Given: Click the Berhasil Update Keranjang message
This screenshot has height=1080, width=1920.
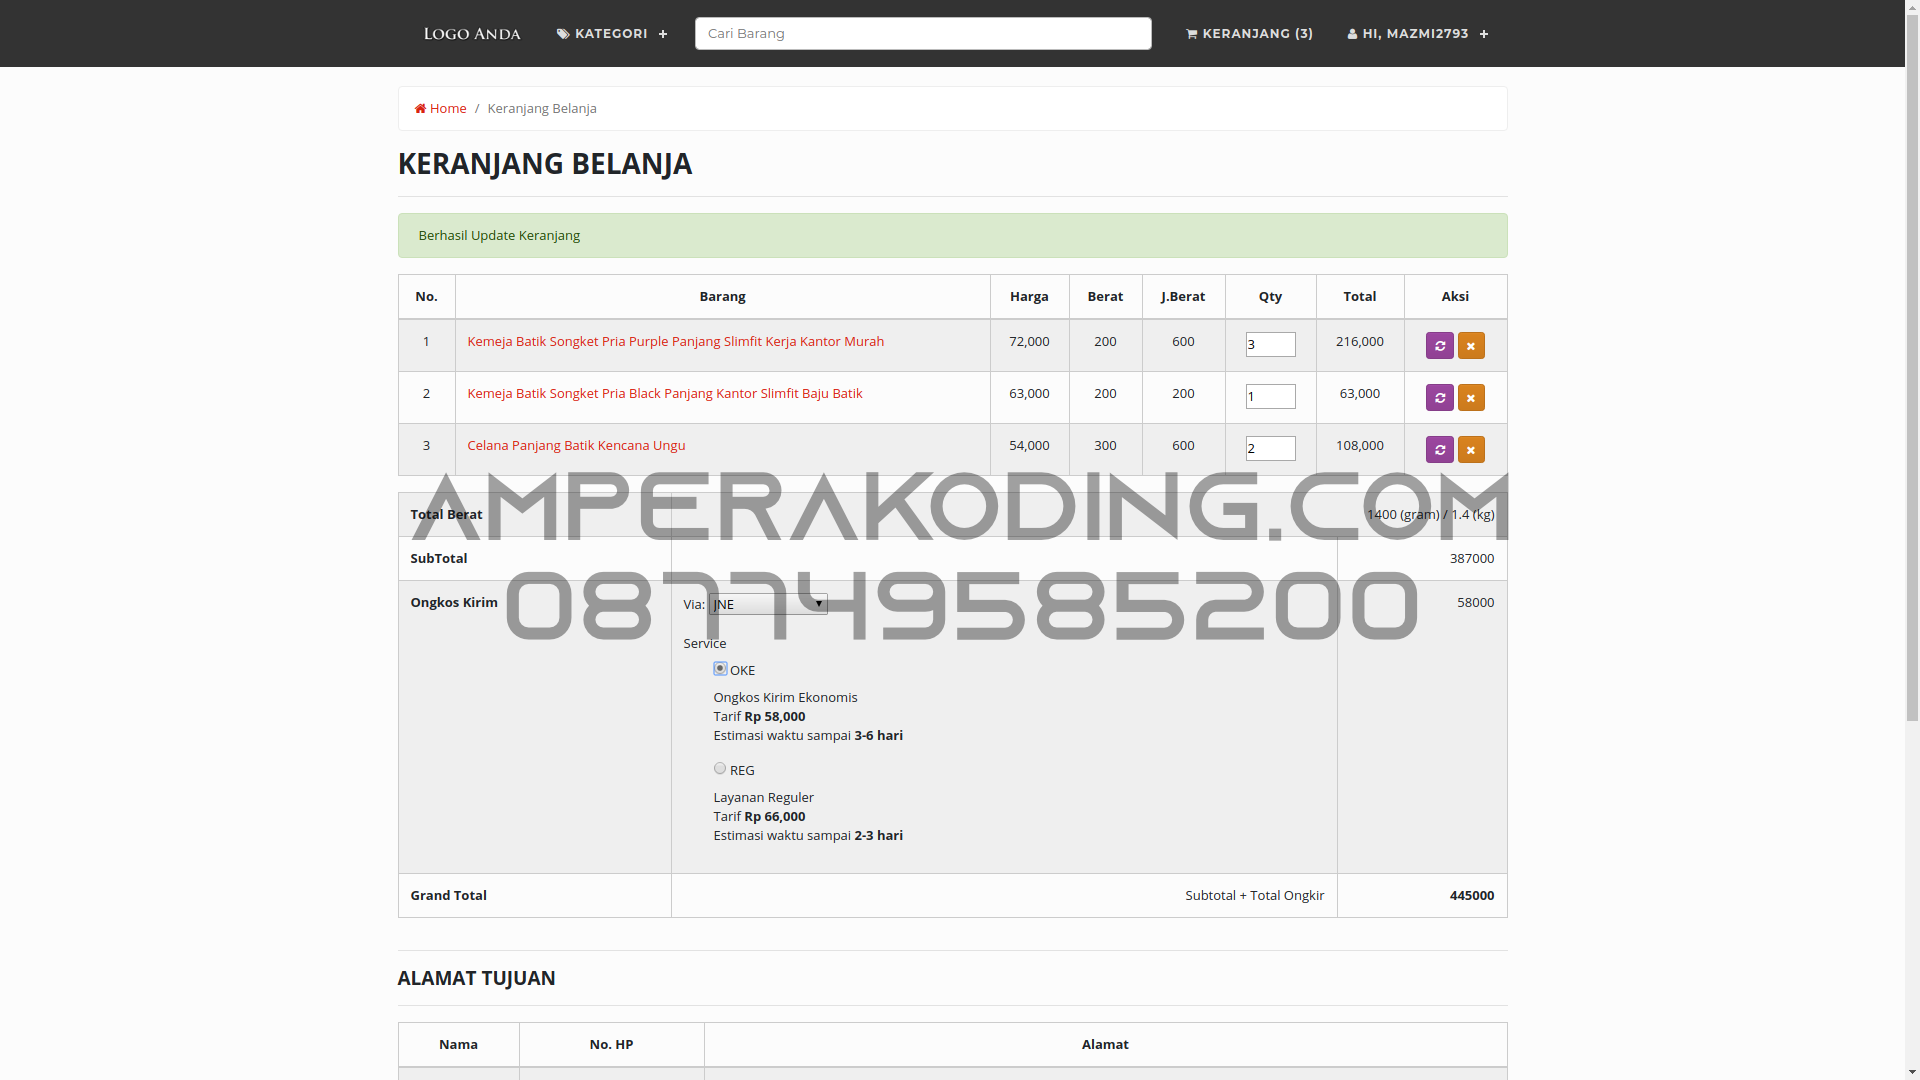Looking at the screenshot, I should coord(952,235).
